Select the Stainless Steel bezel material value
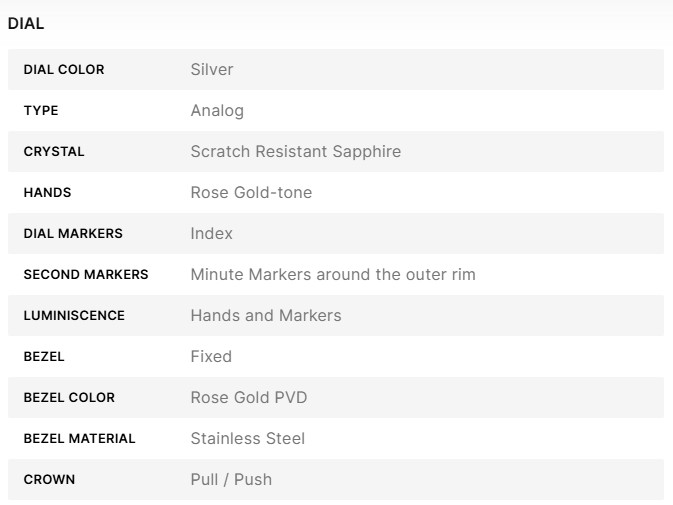673x505 pixels. click(248, 439)
